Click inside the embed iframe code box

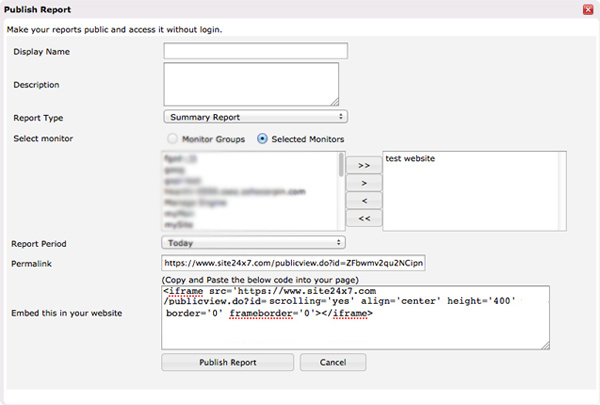pos(355,317)
